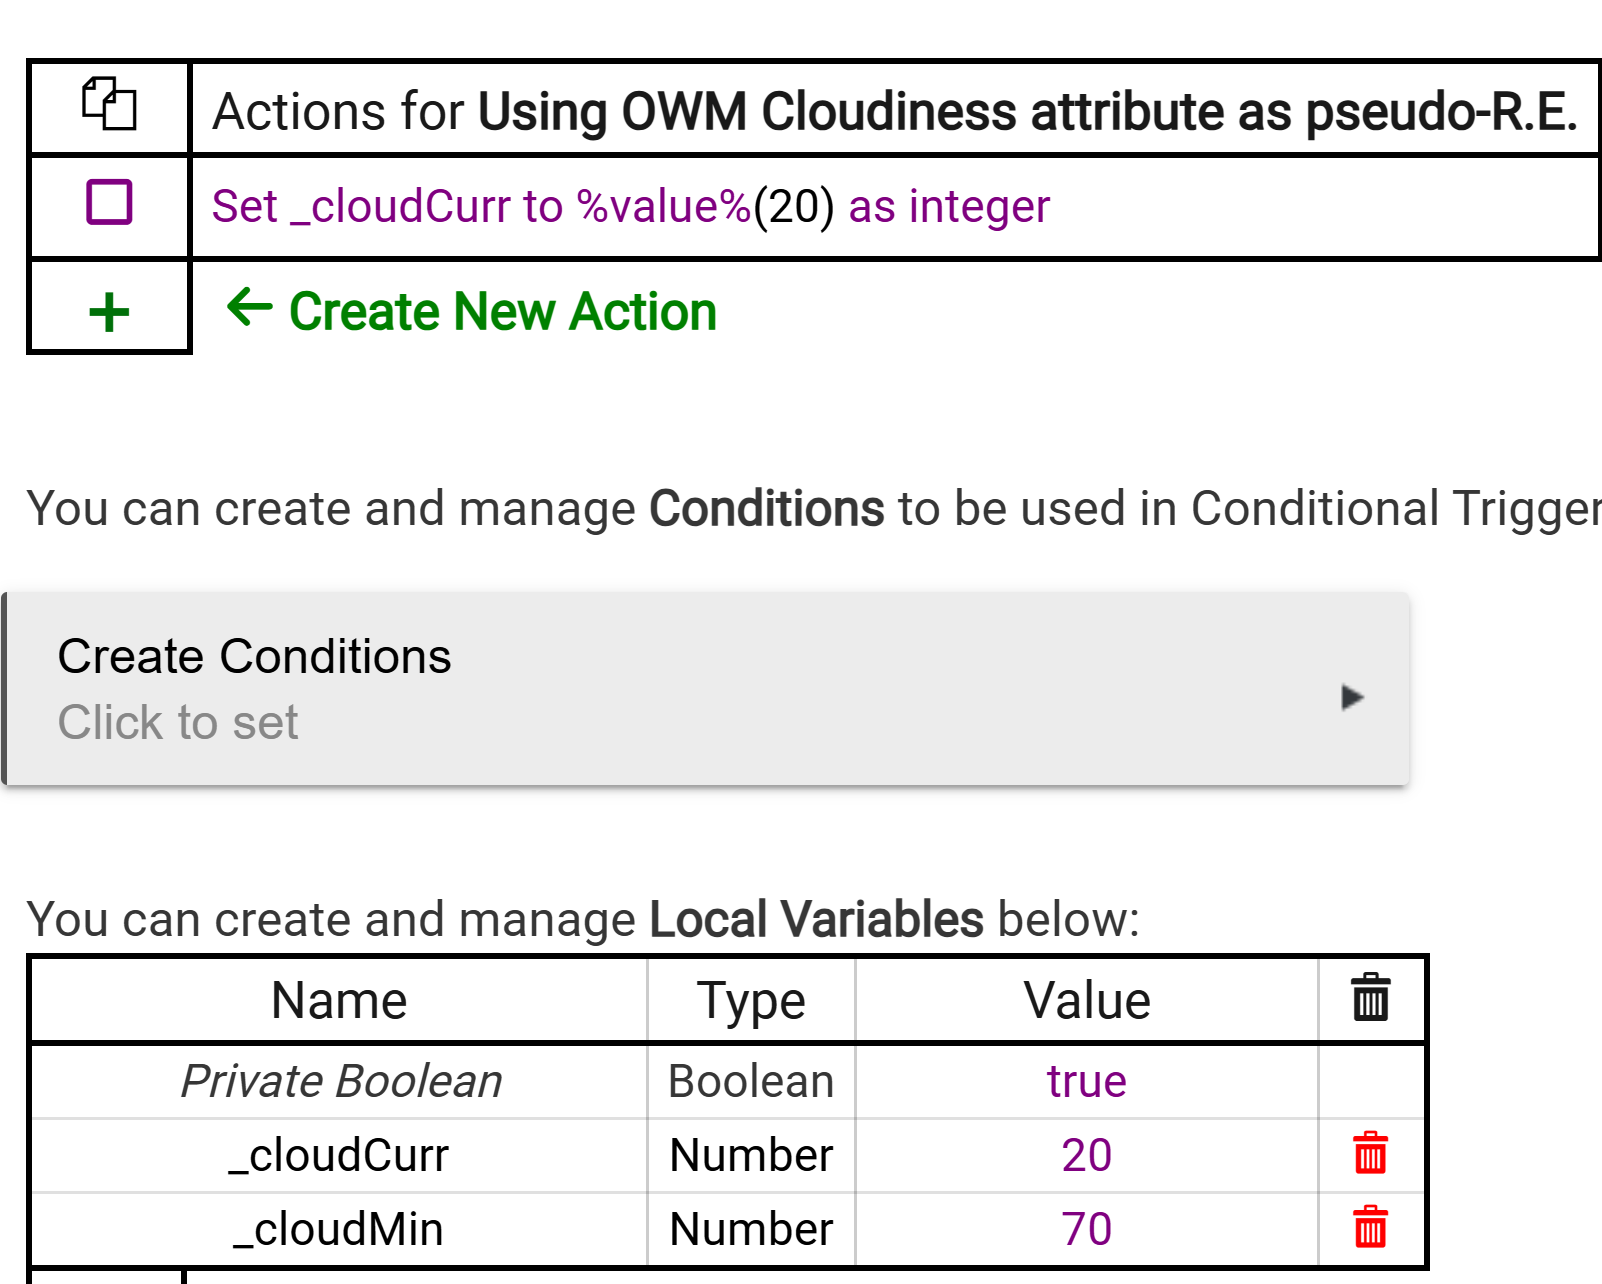Toggle the Private Boolean value true
Image resolution: width=1602 pixels, height=1284 pixels.
pyautogui.click(x=1085, y=1081)
